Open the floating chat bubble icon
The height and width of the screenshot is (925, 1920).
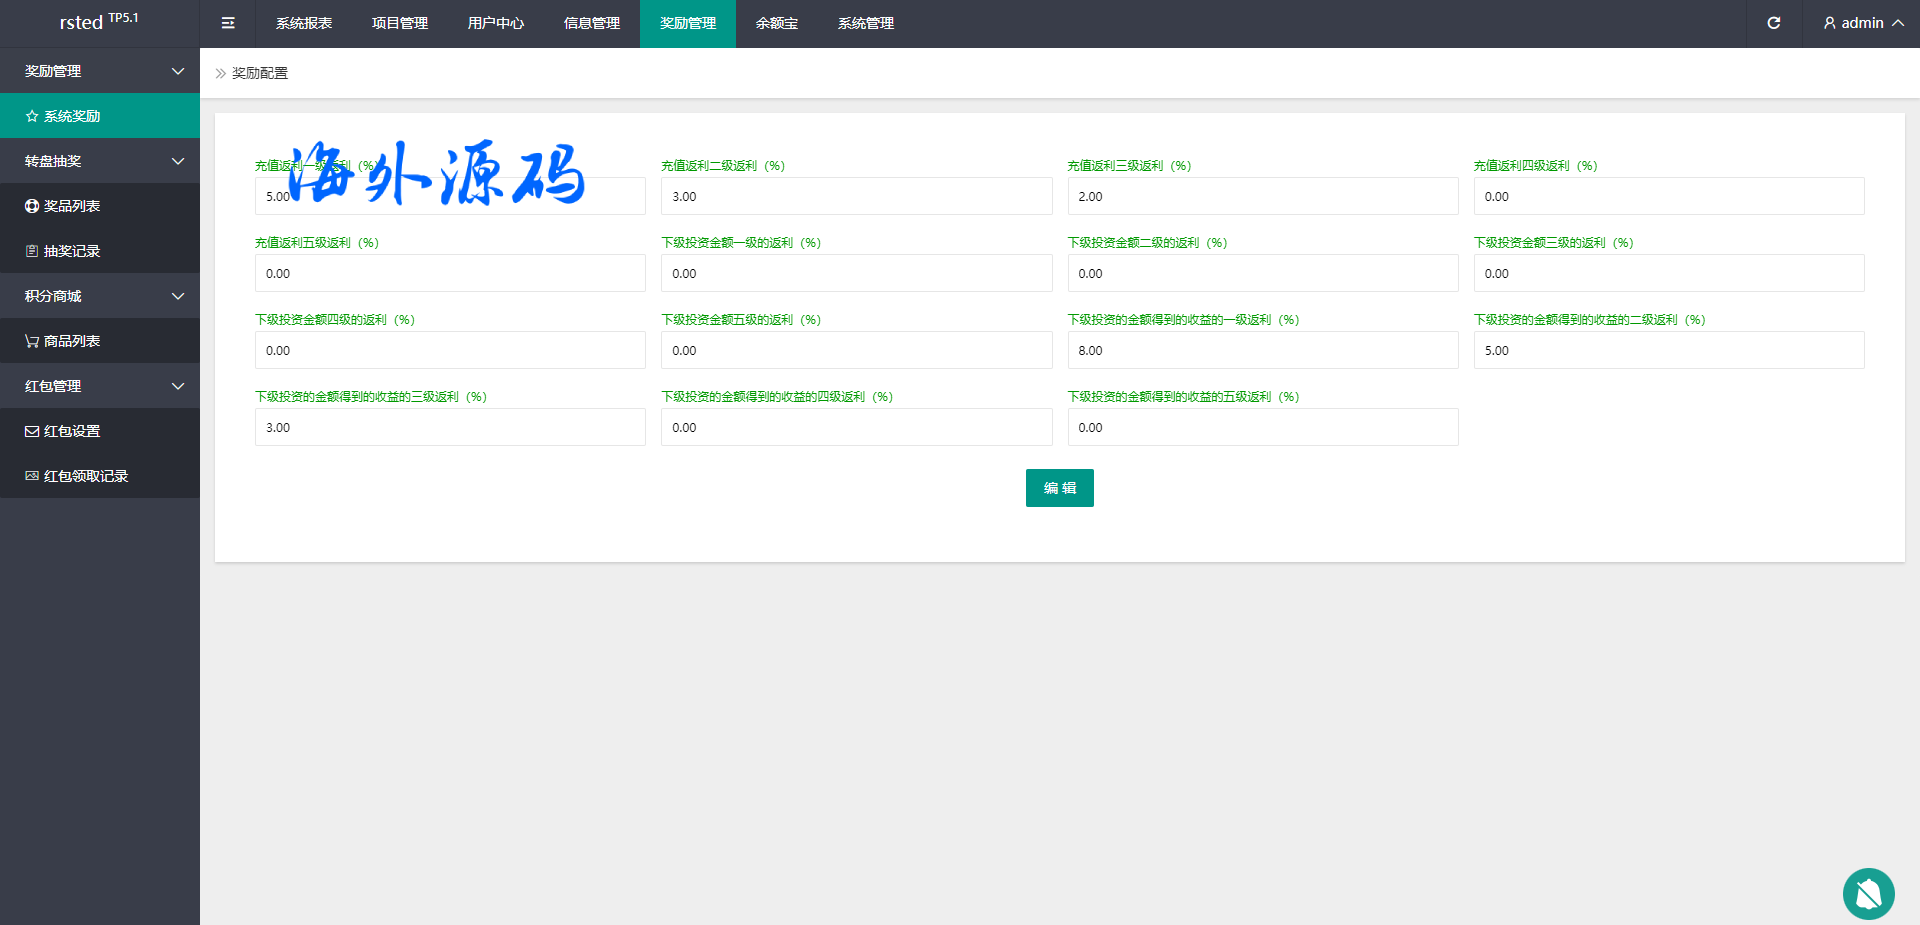coord(1868,893)
